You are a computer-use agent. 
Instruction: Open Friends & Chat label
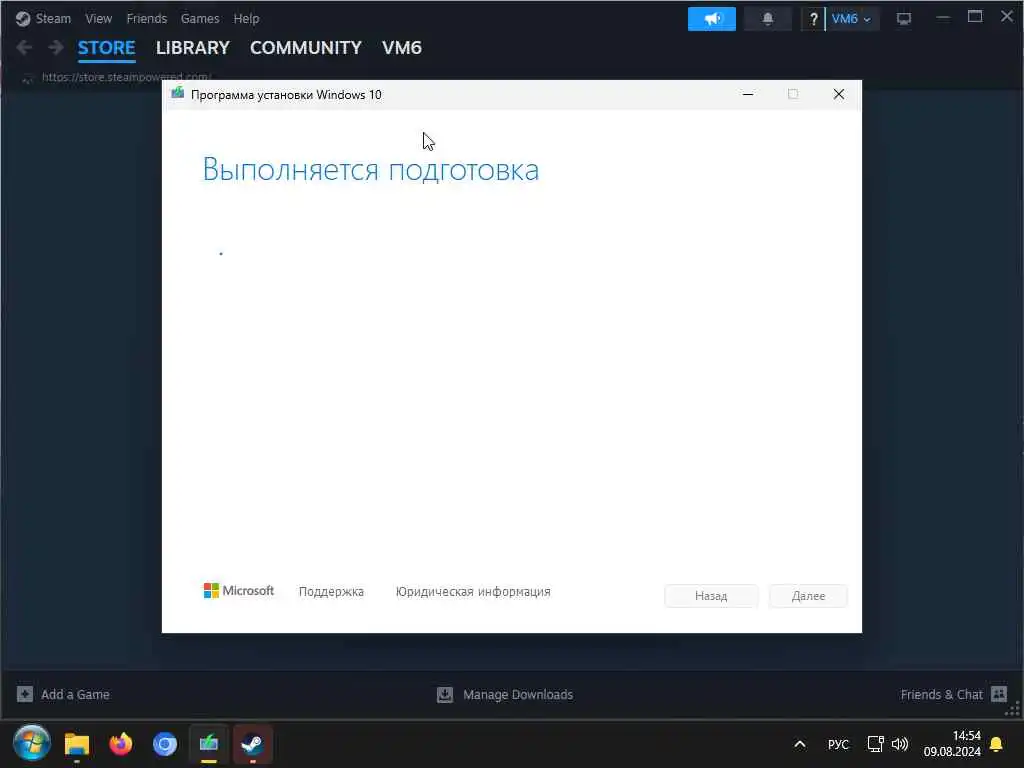click(941, 694)
